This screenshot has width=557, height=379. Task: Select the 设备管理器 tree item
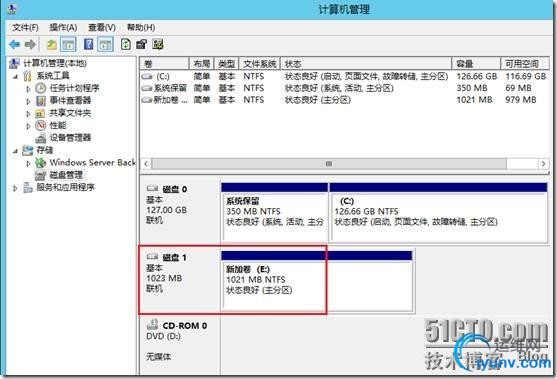point(70,138)
